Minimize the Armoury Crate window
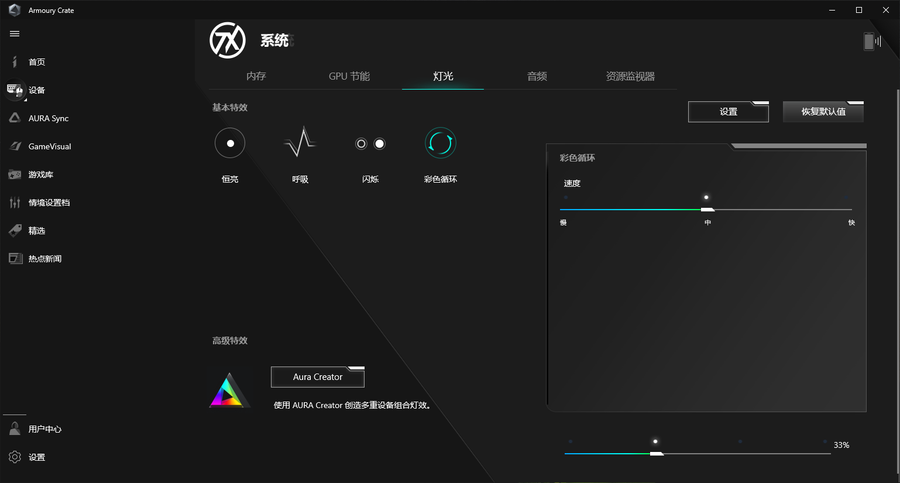 pos(832,10)
